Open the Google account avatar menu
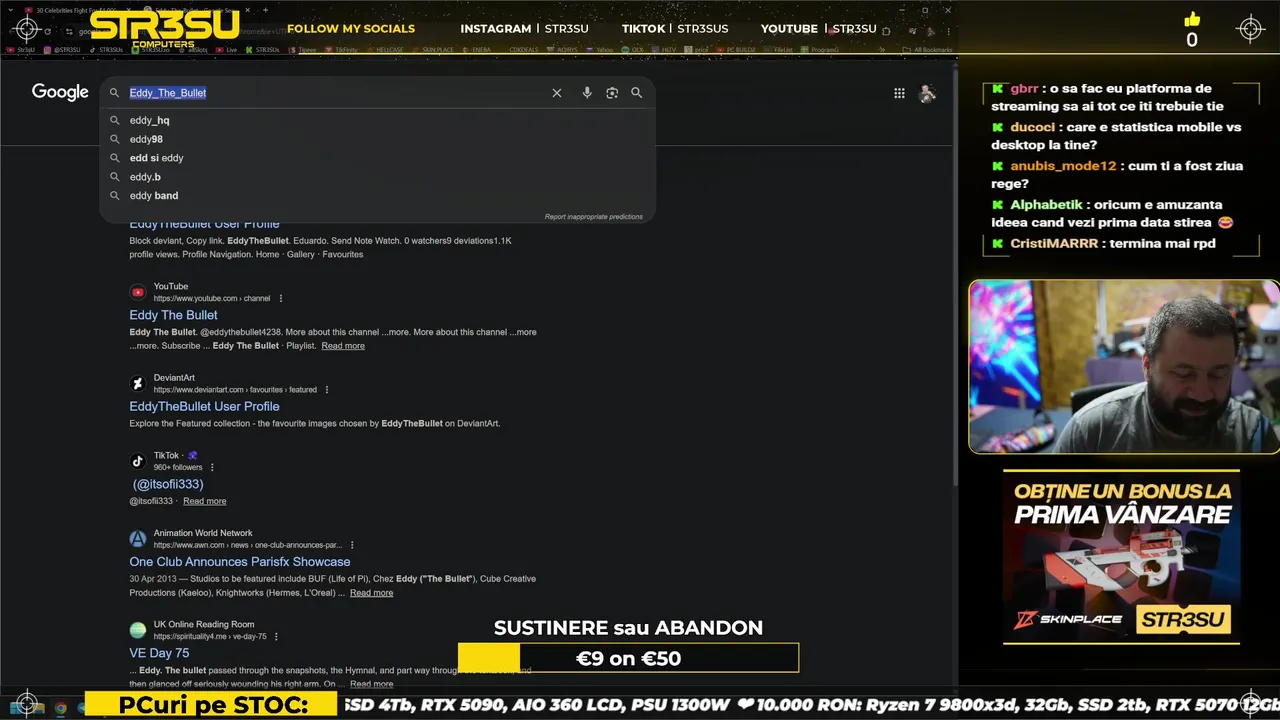The width and height of the screenshot is (1280, 720). [x=928, y=93]
